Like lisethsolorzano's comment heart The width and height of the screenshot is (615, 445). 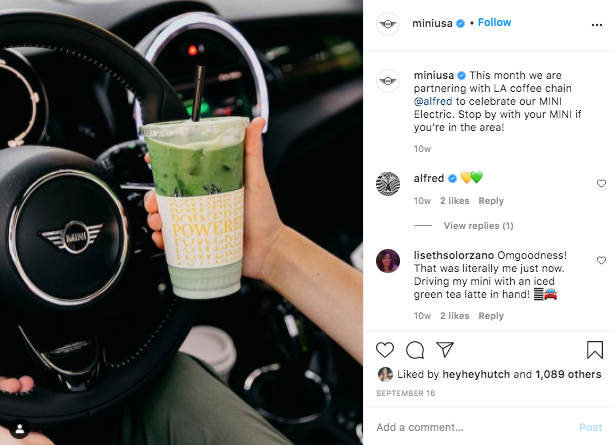coord(601,260)
